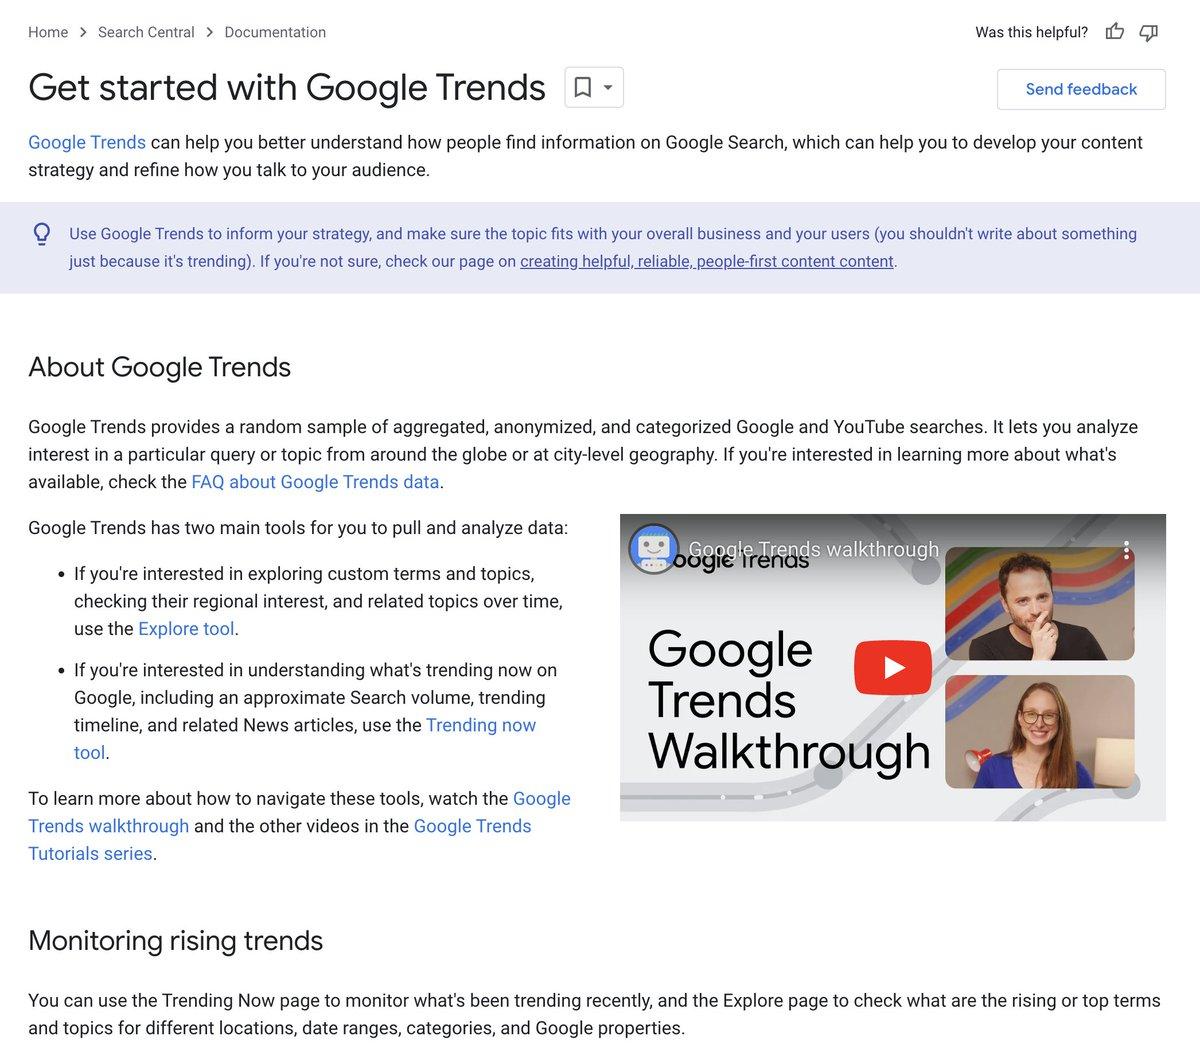The height and width of the screenshot is (1044, 1200).
Task: Click the Send feedback button
Action: [1081, 89]
